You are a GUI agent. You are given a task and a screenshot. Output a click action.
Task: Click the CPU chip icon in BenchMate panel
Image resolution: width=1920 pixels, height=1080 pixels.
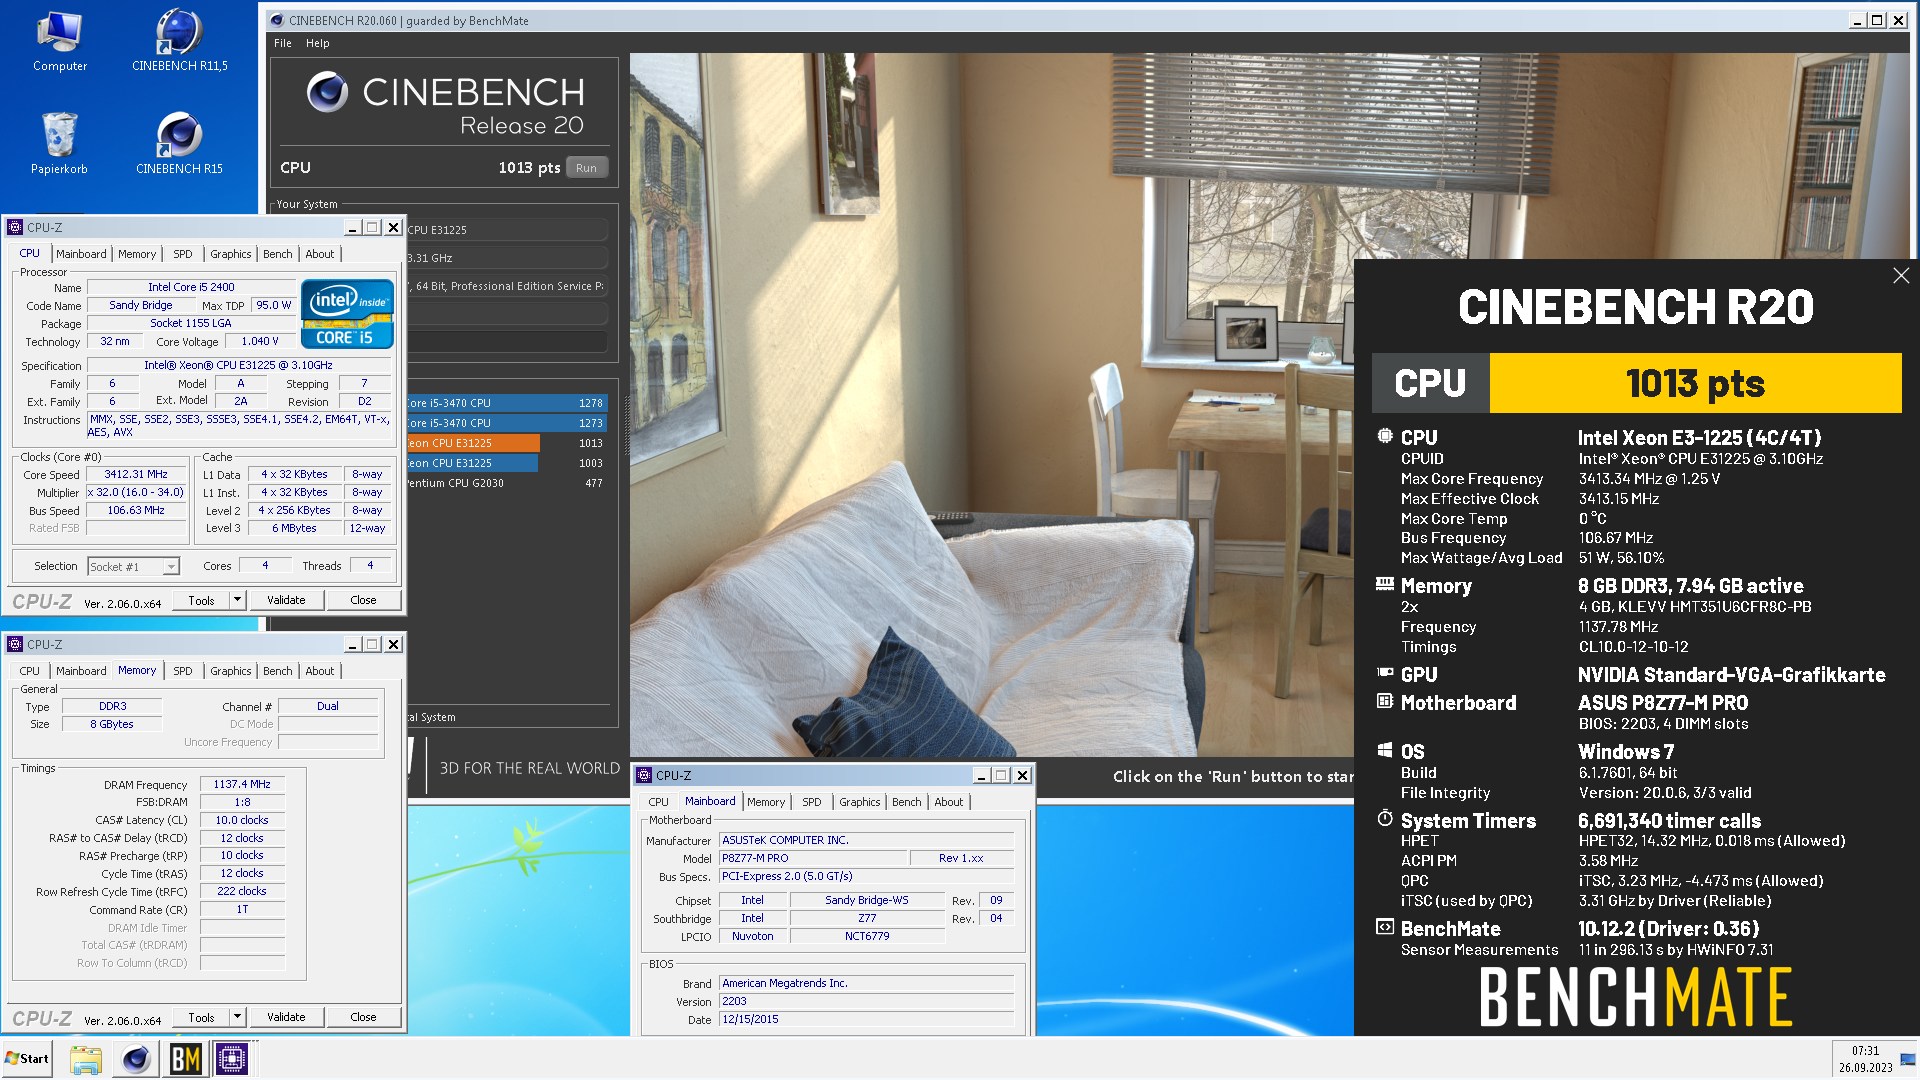[1385, 436]
